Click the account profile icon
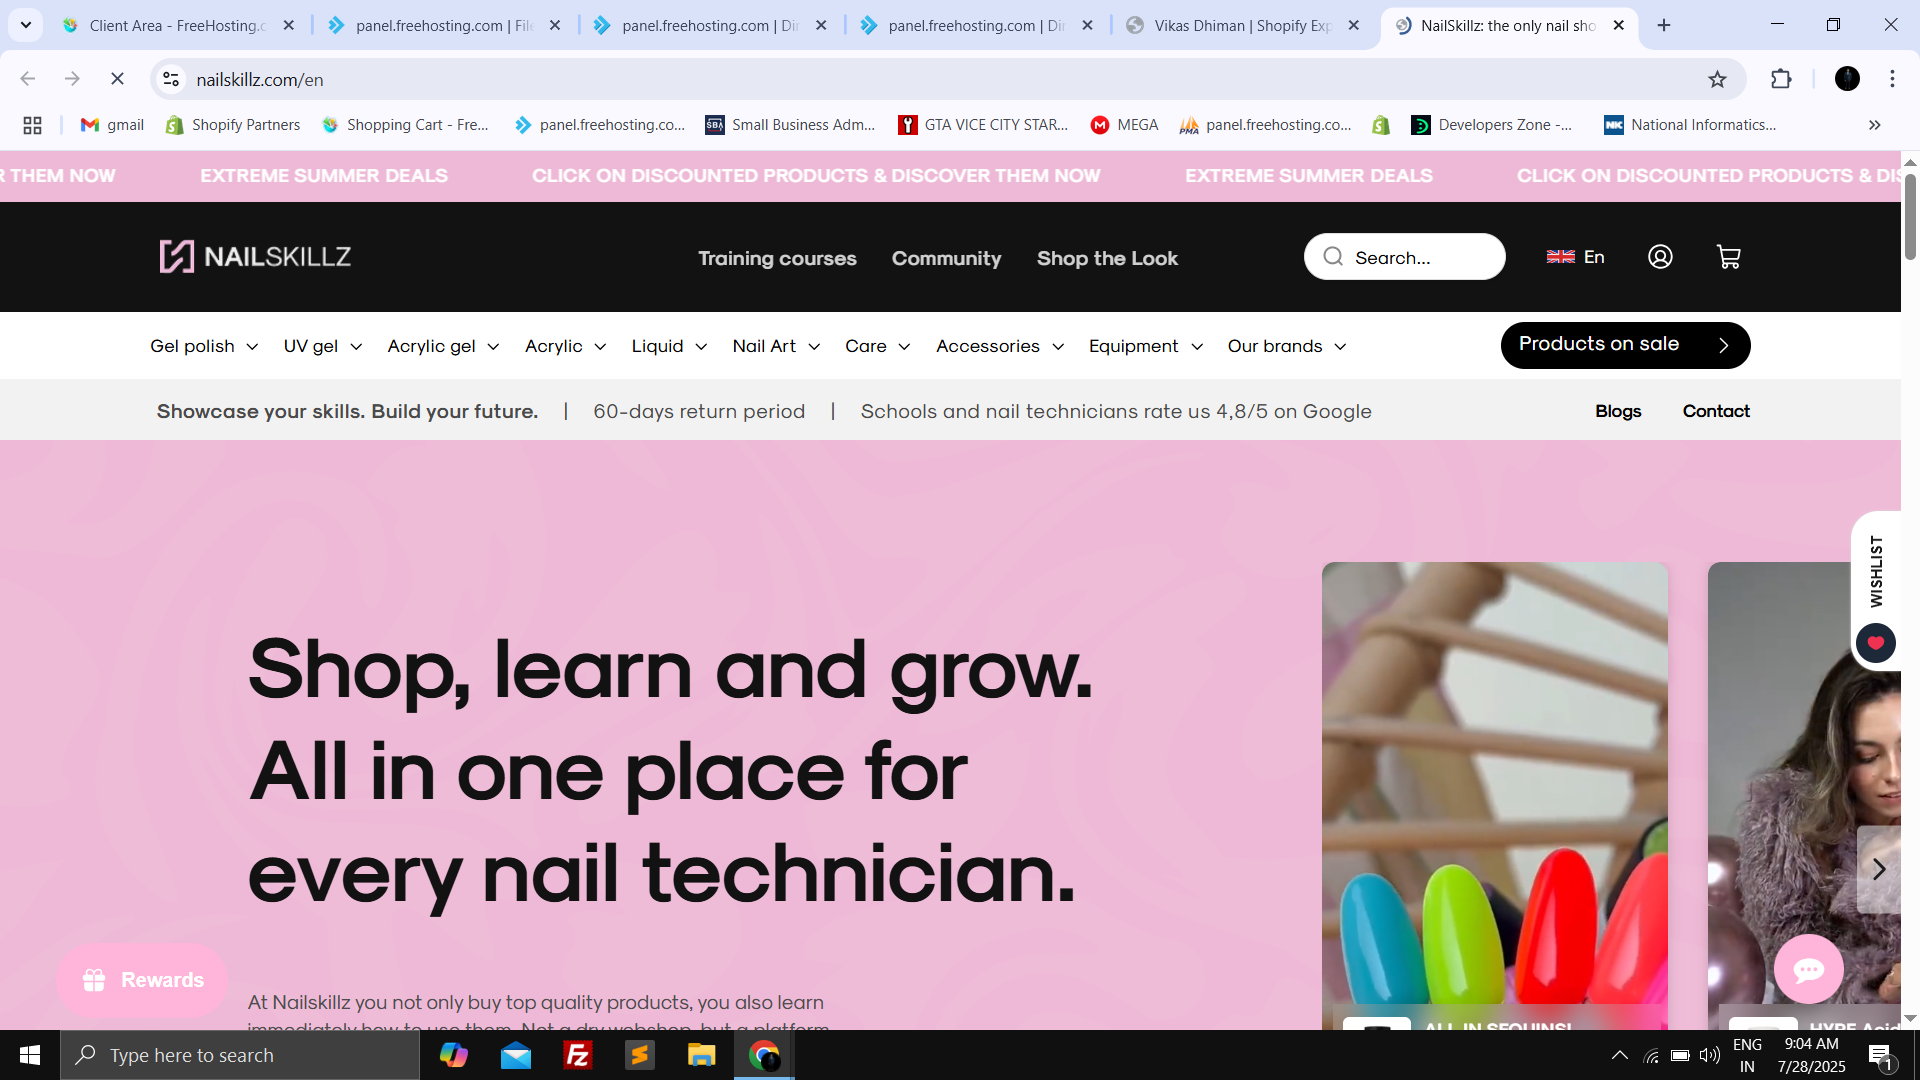 (x=1660, y=257)
